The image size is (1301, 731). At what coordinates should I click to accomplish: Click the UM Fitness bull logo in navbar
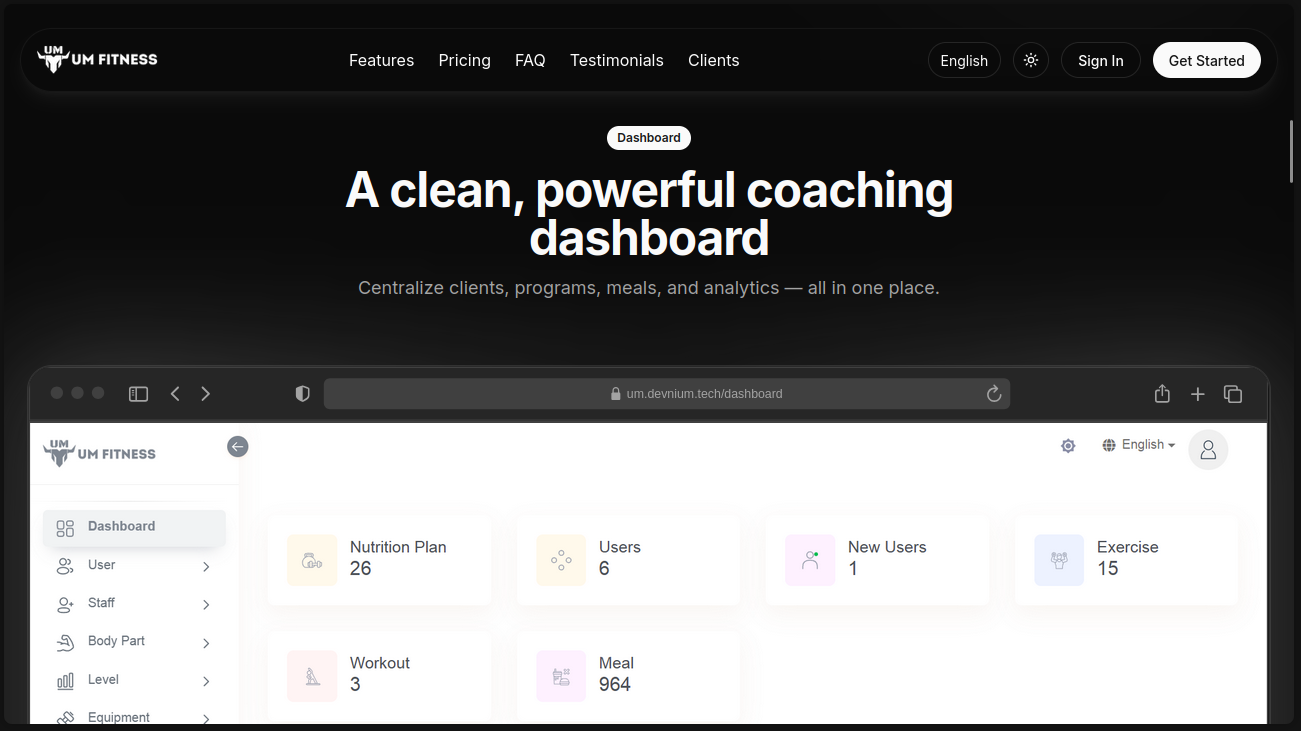click(x=53, y=60)
